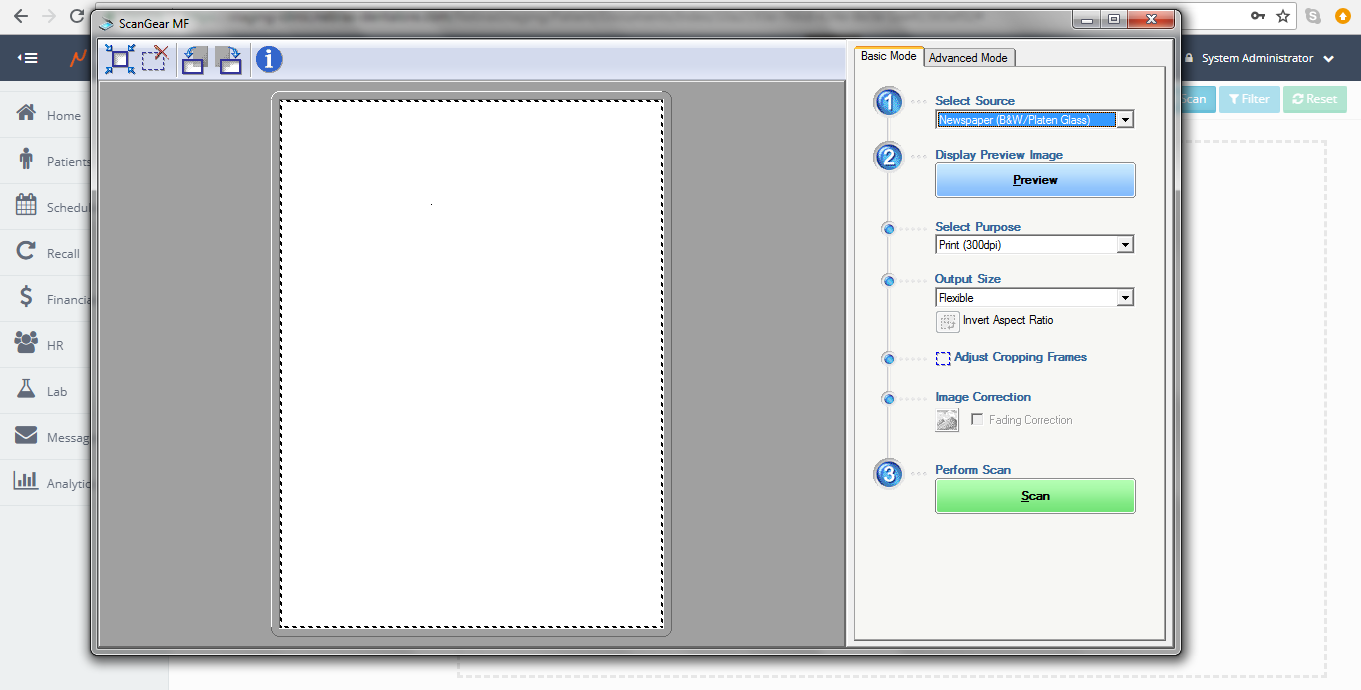
Task: Open Home in the left sidebar
Action: point(63,115)
